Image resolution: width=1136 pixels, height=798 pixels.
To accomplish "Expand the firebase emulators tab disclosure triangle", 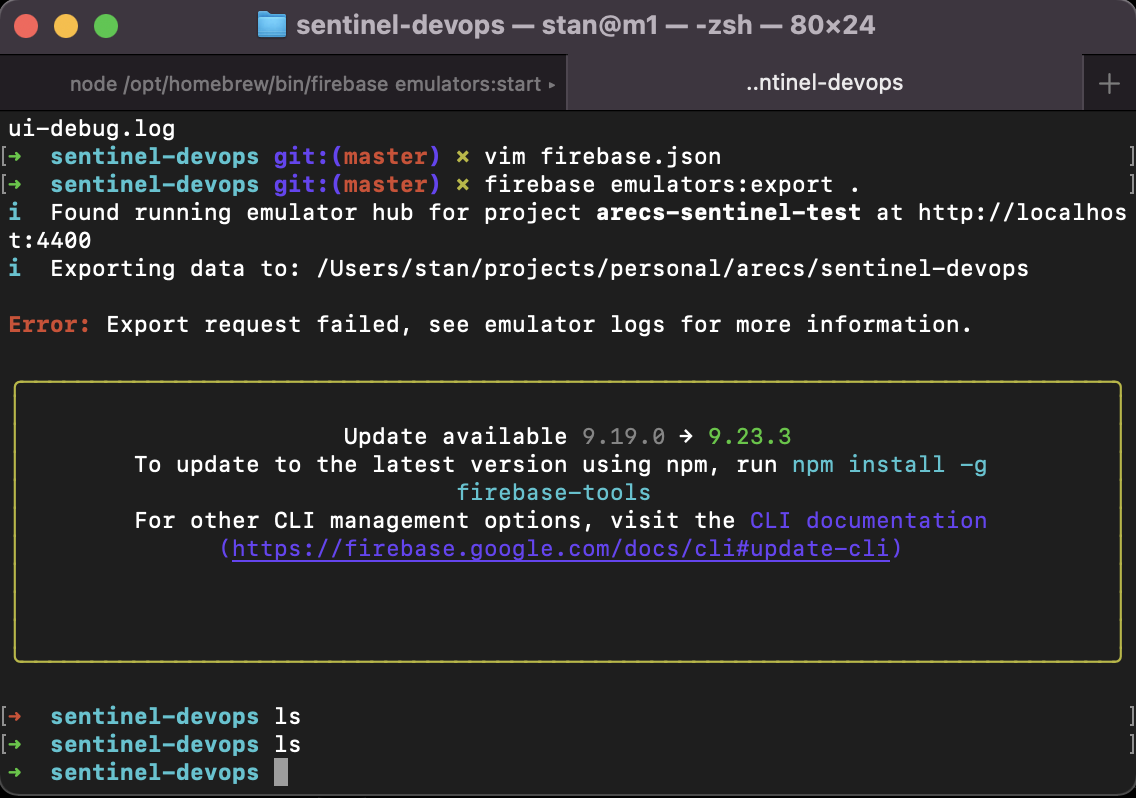I will [551, 84].
